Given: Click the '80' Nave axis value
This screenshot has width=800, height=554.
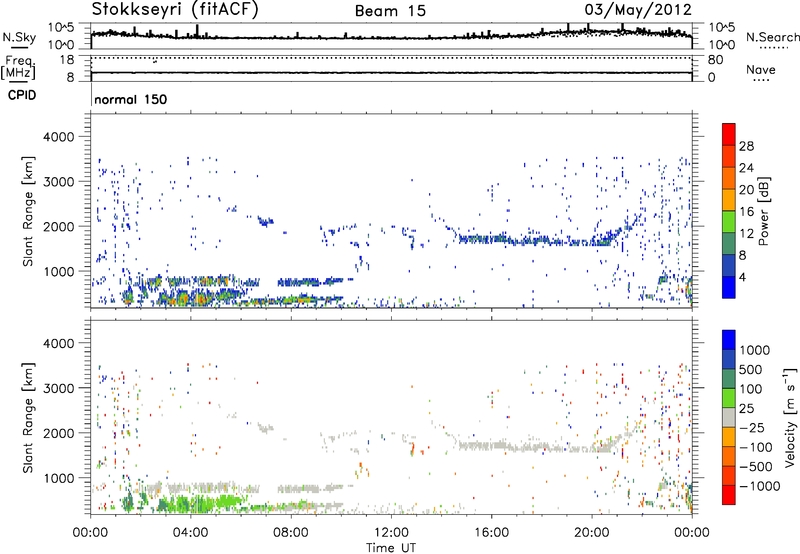Looking at the screenshot, I should tap(715, 60).
